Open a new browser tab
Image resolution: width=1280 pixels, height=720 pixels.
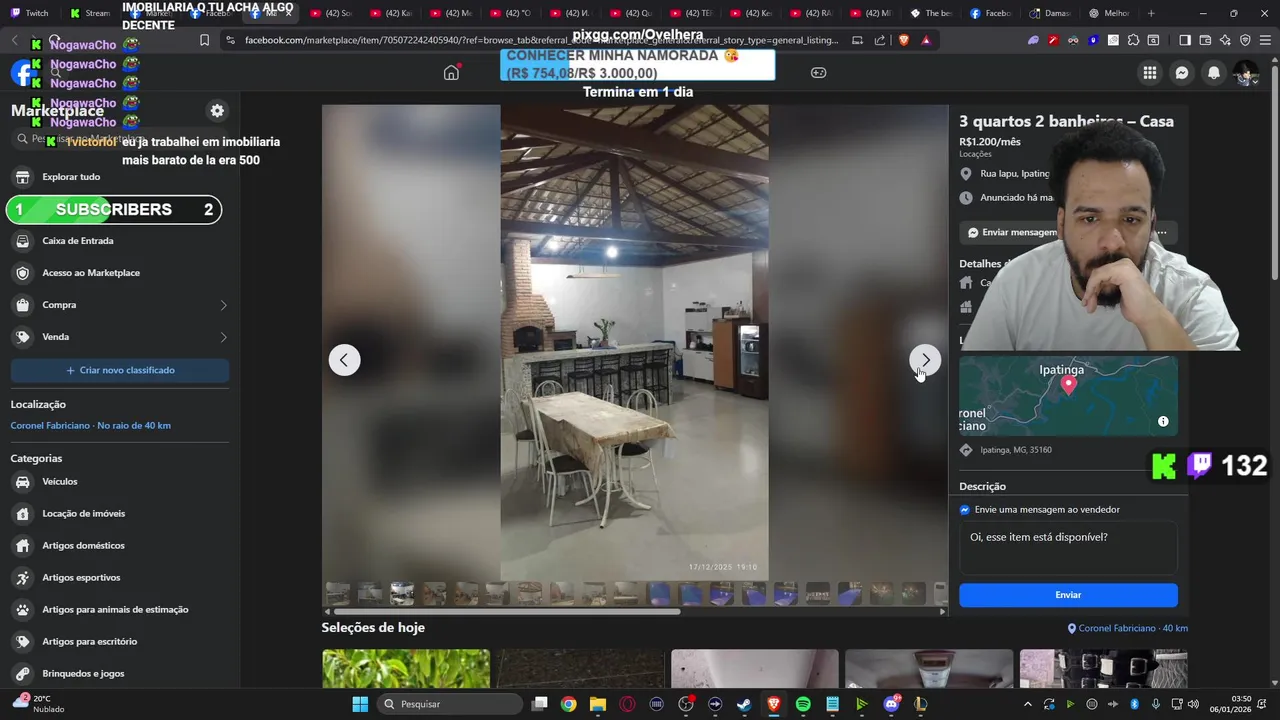point(1151,13)
